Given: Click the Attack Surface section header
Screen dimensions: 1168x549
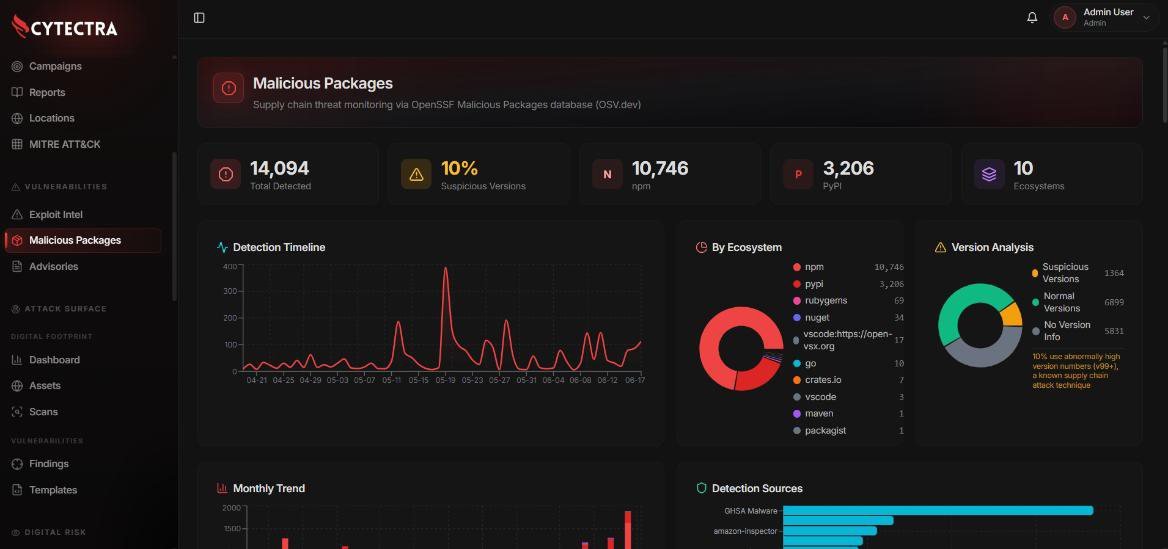Looking at the screenshot, I should pos(59,309).
